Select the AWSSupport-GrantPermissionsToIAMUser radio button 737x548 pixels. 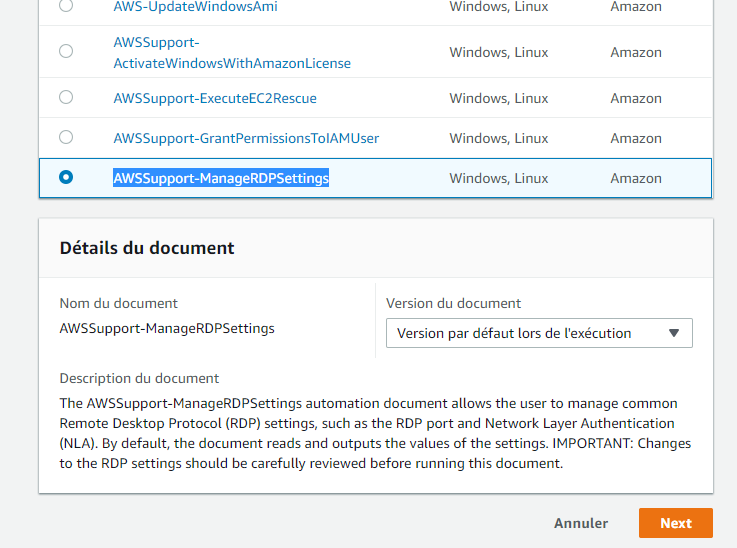(66, 137)
